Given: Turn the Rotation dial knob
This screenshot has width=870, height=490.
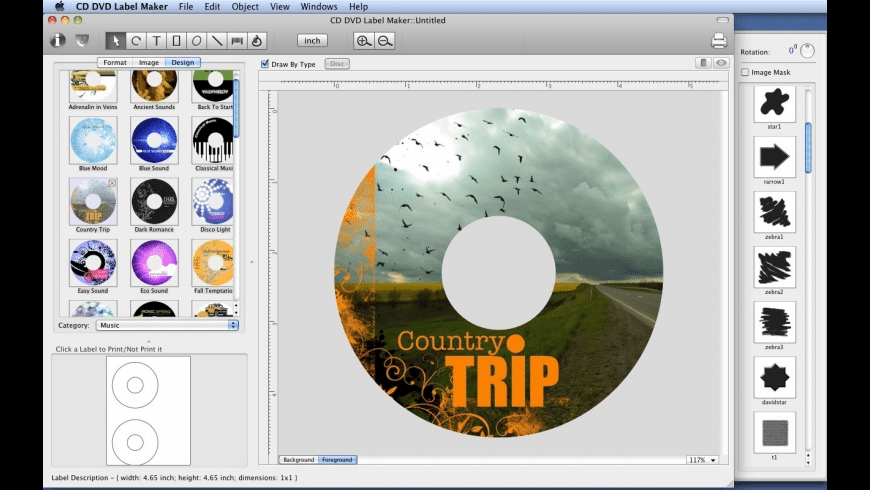Looking at the screenshot, I should coord(808,51).
